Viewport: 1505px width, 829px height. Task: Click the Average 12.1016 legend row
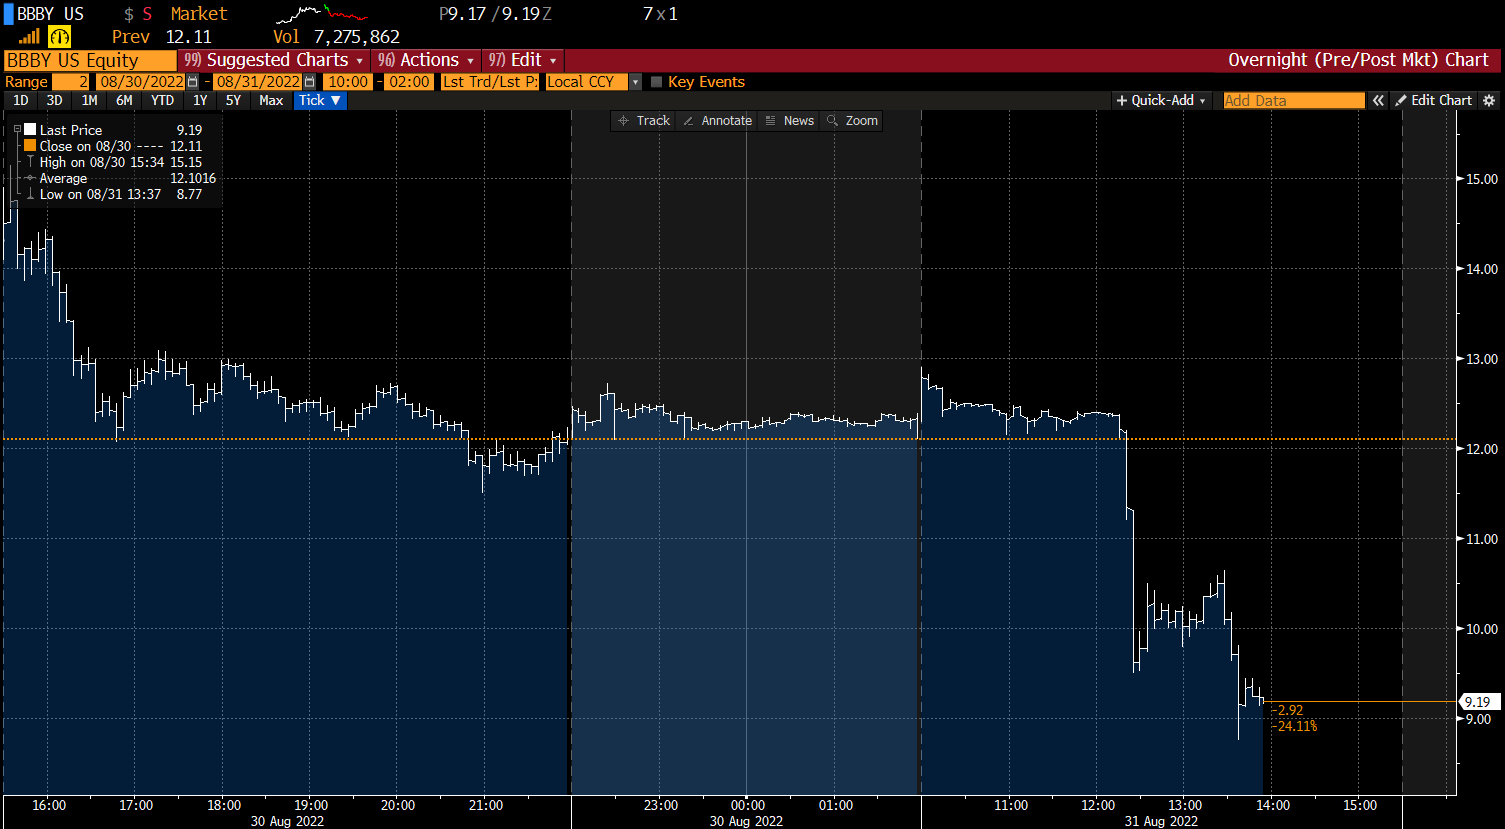(120, 178)
